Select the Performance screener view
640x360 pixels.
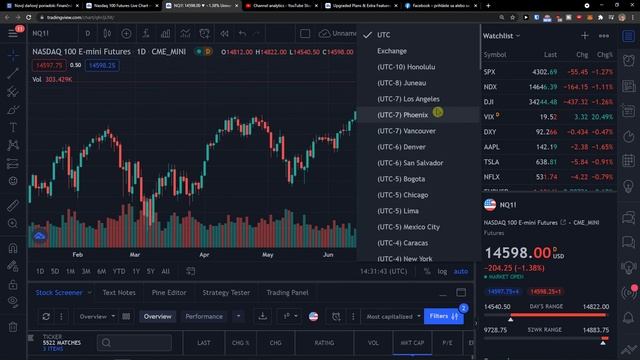(x=204, y=316)
